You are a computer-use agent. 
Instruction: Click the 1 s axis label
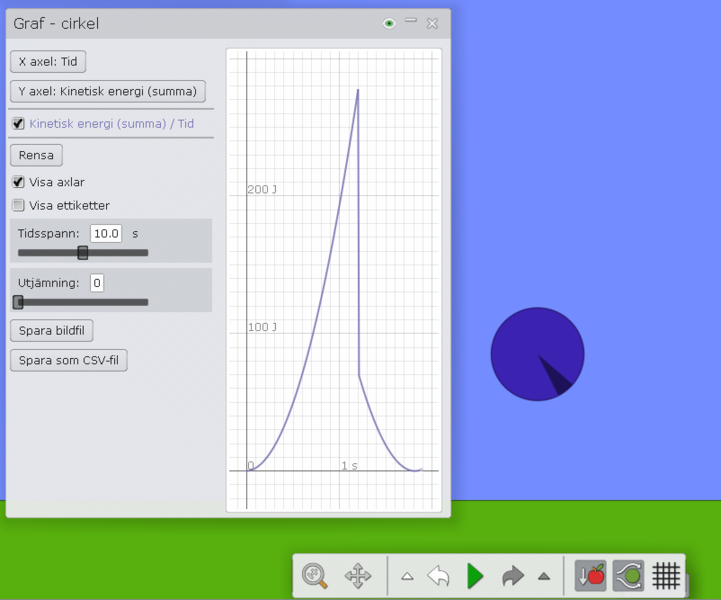(349, 466)
